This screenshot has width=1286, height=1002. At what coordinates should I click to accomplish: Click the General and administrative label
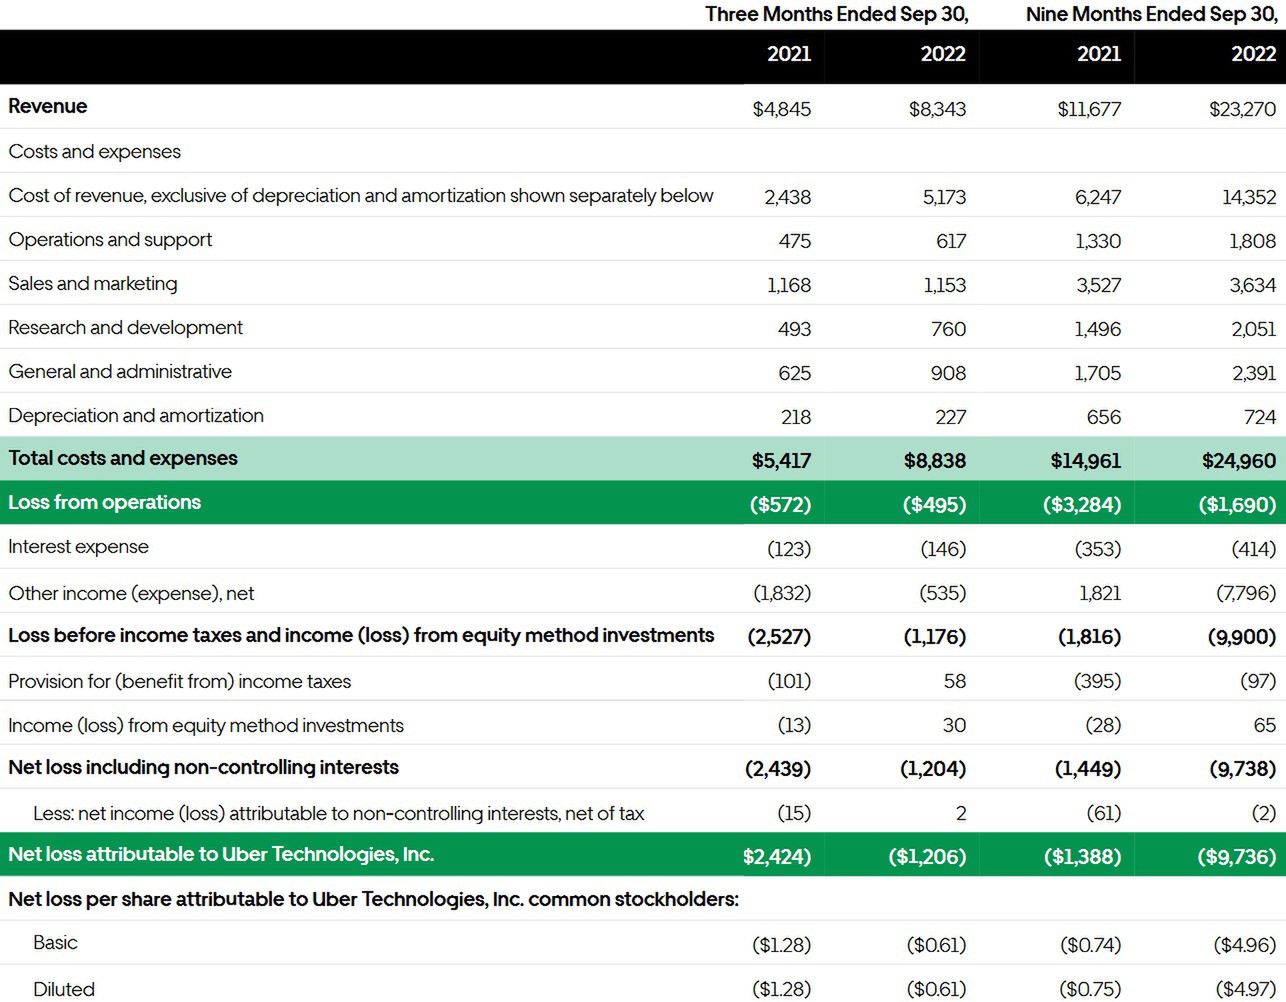click(x=120, y=371)
